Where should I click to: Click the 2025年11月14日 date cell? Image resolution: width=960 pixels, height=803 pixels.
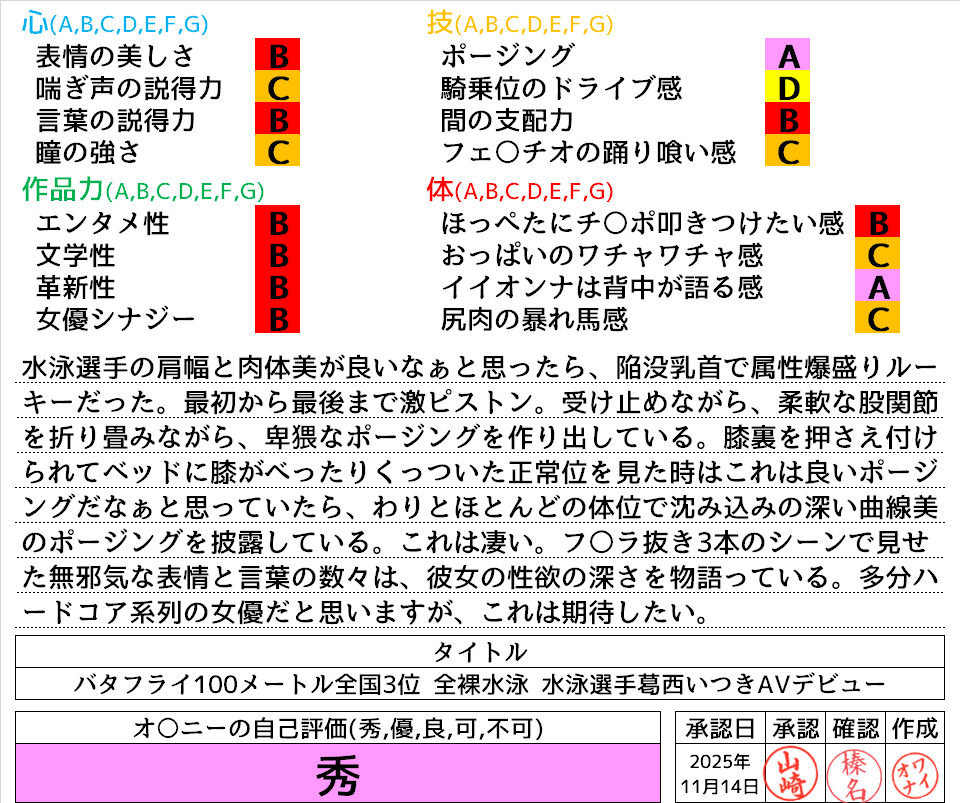pyautogui.click(x=720, y=772)
